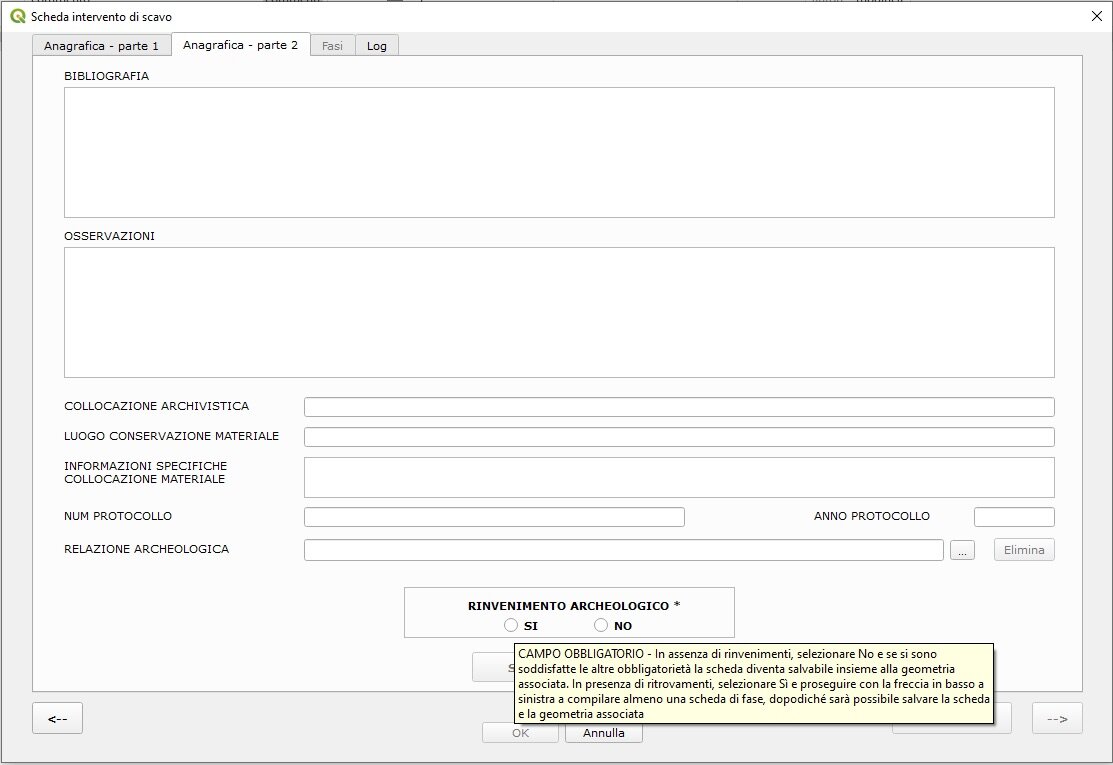Close the Scheda intervento di scavo dialog
Image resolution: width=1113 pixels, height=765 pixels.
(x=1095, y=17)
